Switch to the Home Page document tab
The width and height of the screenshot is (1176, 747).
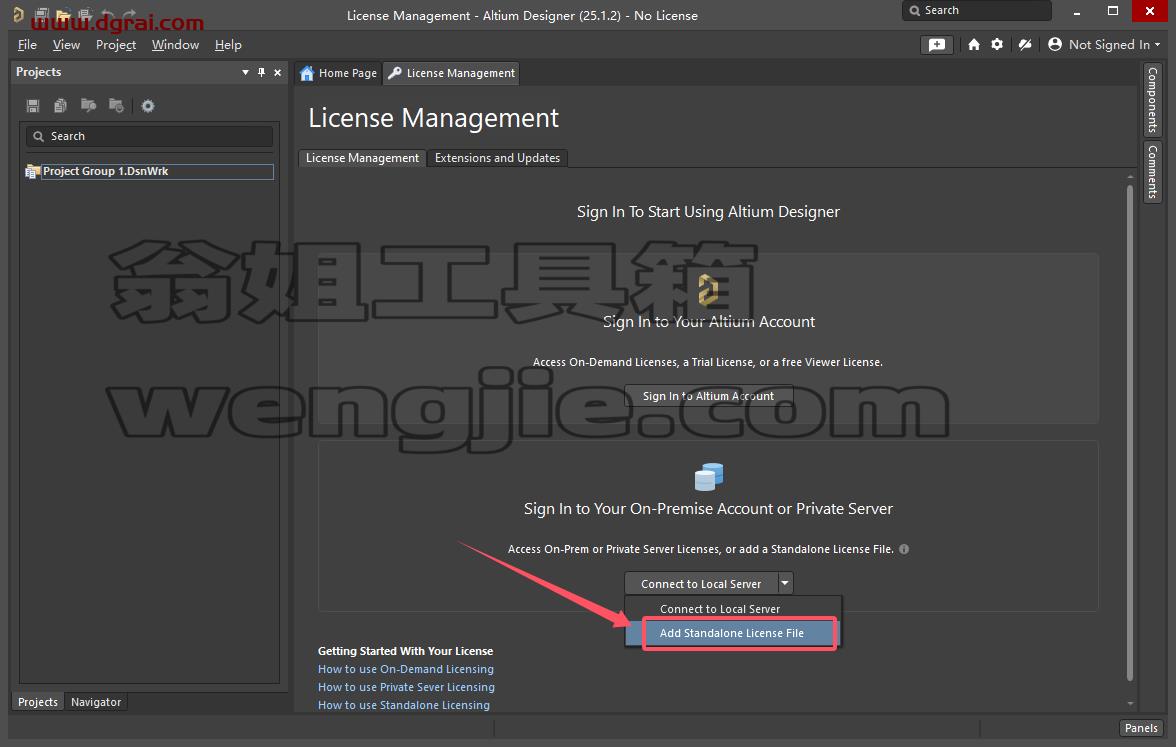click(x=338, y=73)
